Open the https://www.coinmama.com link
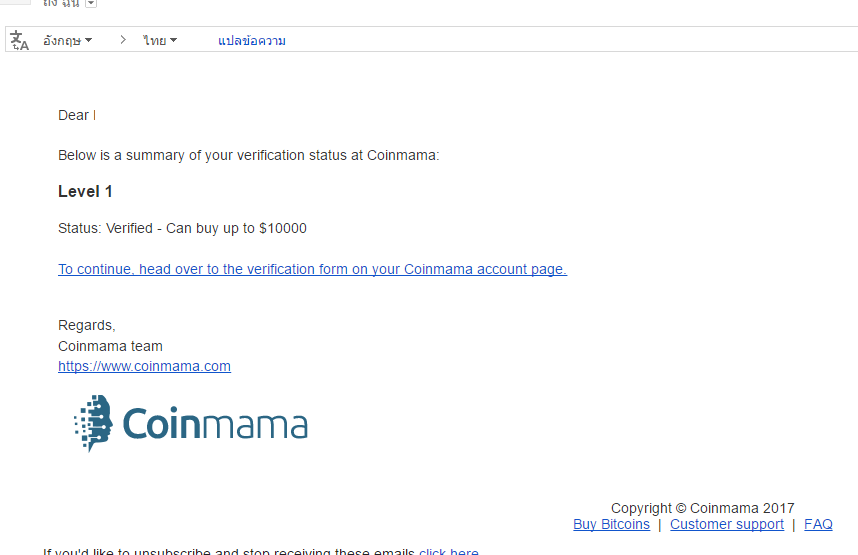The image size is (858, 555). (144, 366)
